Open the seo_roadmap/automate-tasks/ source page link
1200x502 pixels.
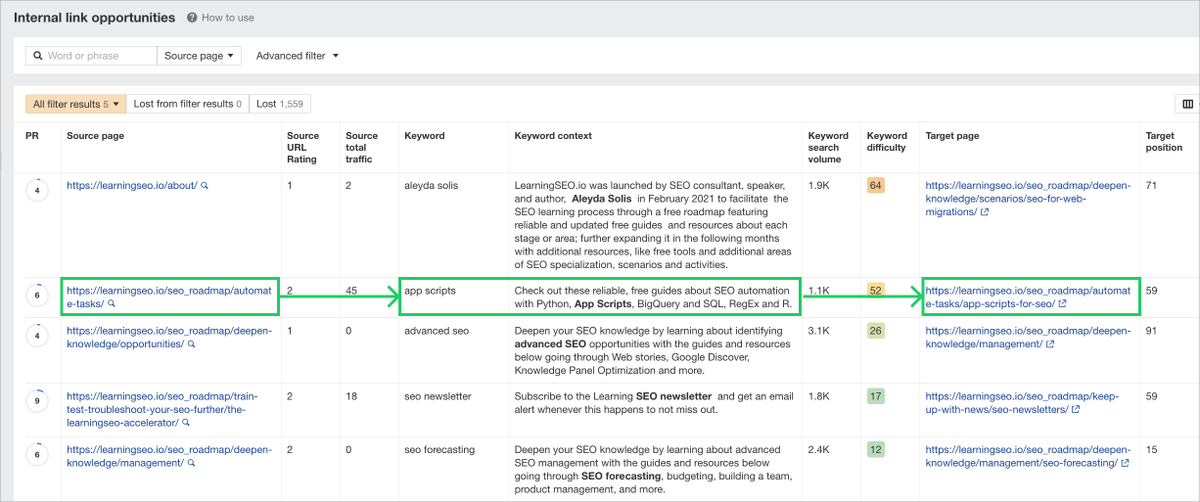(x=169, y=296)
